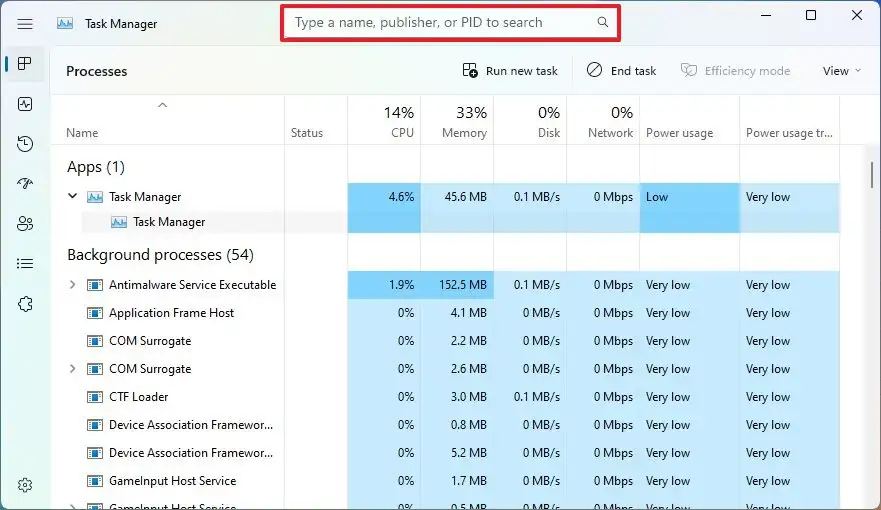Viewport: 881px width, 510px height.
Task: Sort by CPU usage column
Action: [x=384, y=121]
